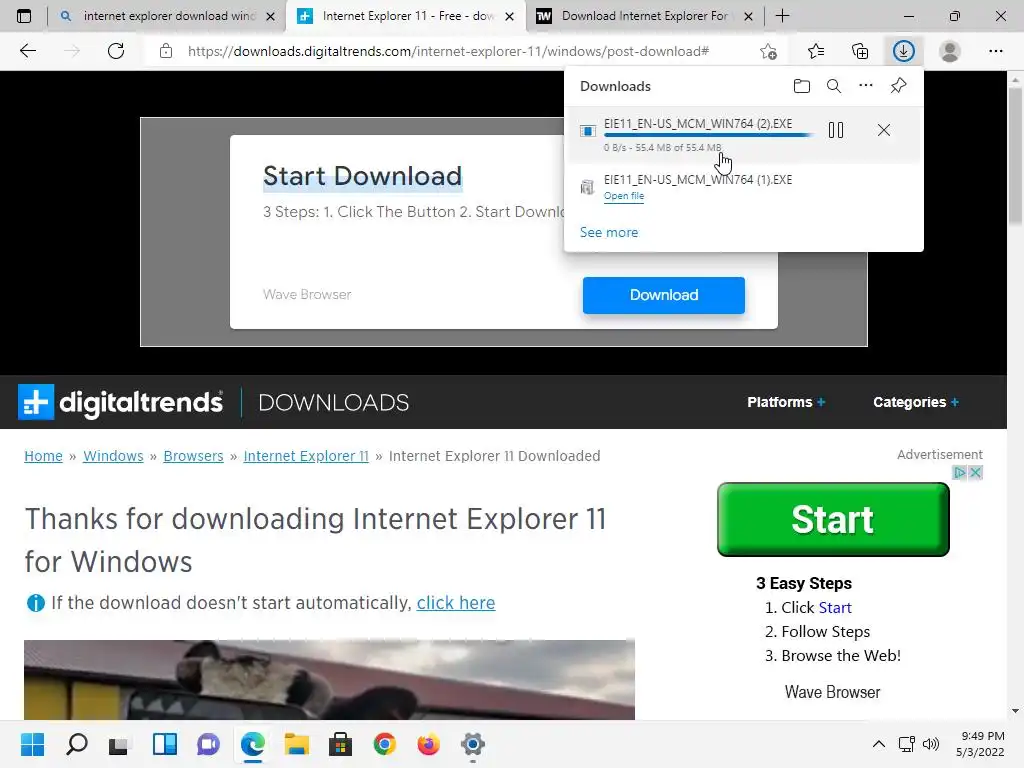Click the 'click here' download link
This screenshot has height=768, width=1024.
click(456, 603)
